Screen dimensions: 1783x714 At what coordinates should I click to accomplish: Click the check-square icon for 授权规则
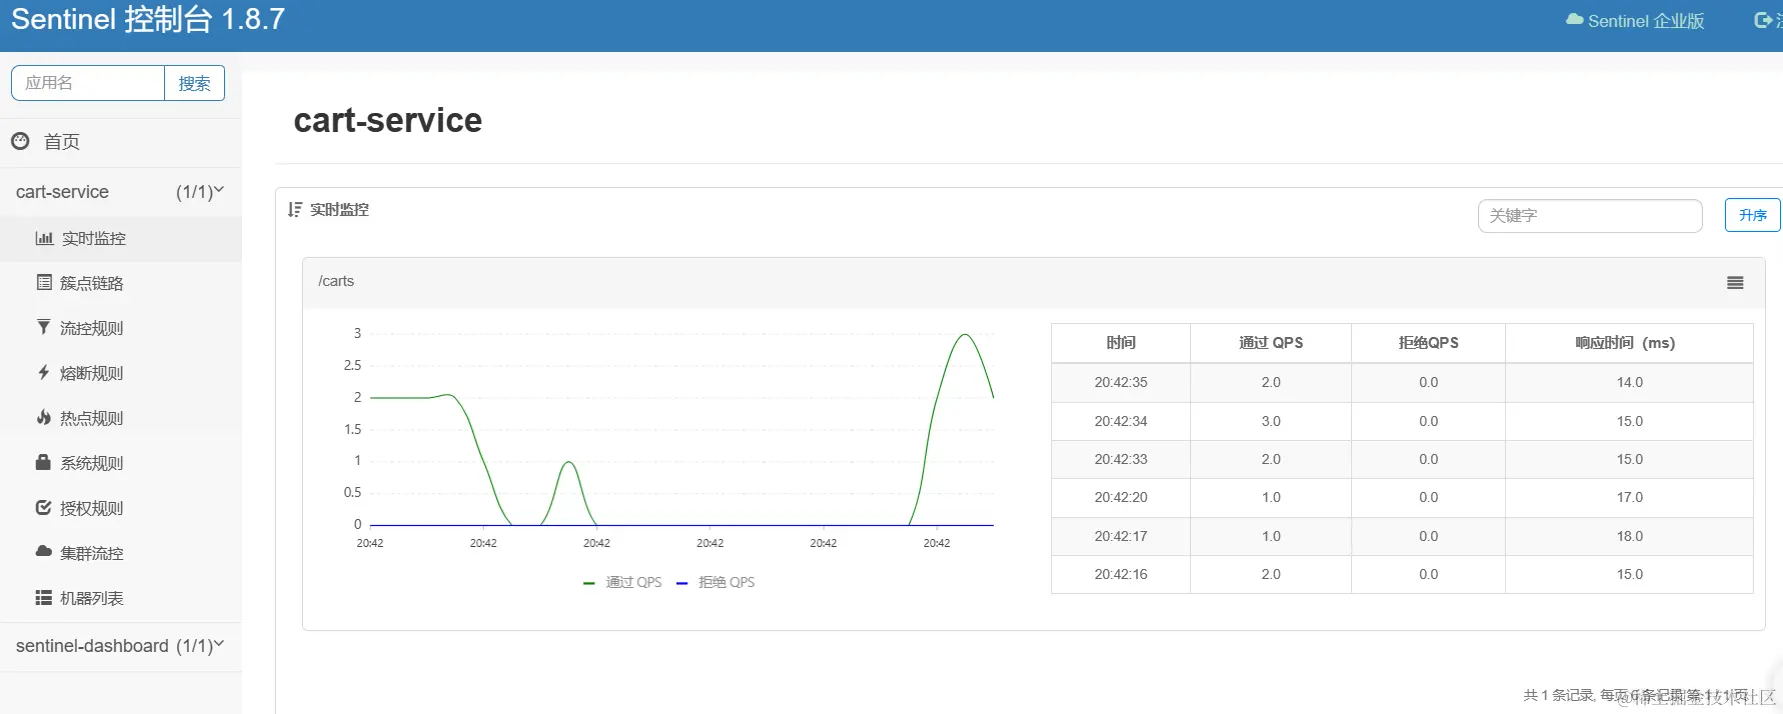43,507
